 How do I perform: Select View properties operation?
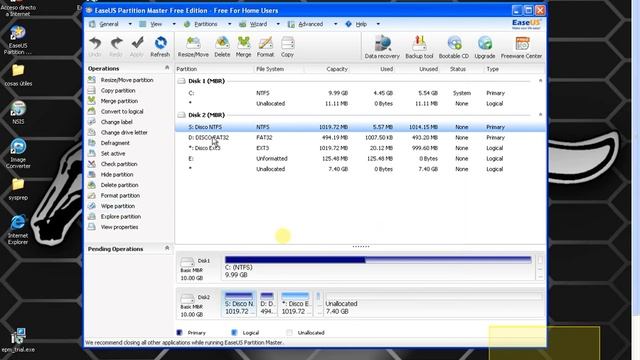(x=120, y=227)
